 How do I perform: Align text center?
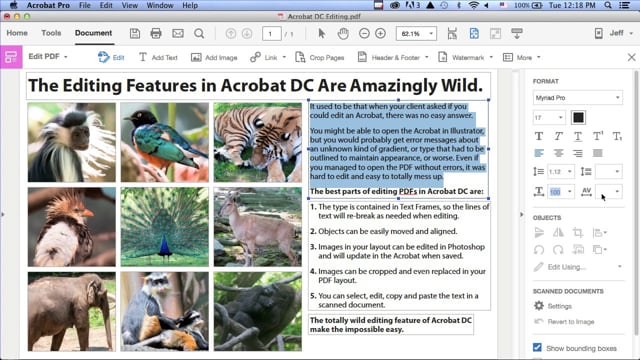(558, 153)
